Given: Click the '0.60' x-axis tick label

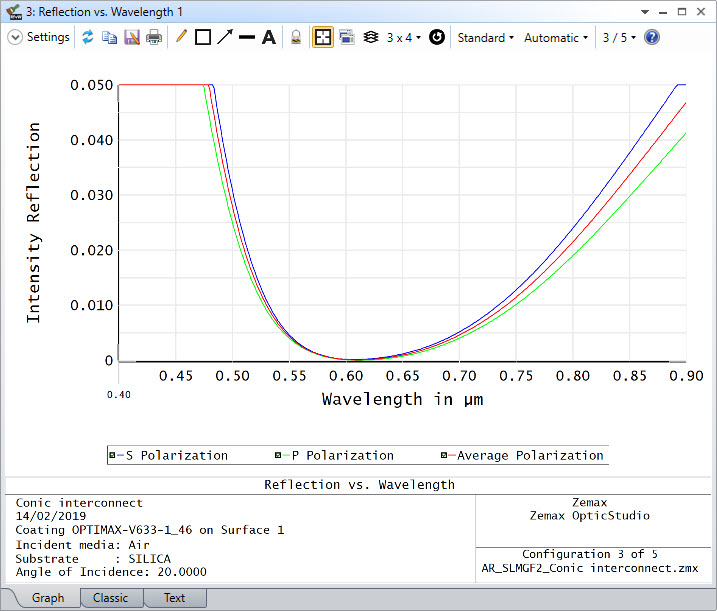Looking at the screenshot, I should click(346, 376).
